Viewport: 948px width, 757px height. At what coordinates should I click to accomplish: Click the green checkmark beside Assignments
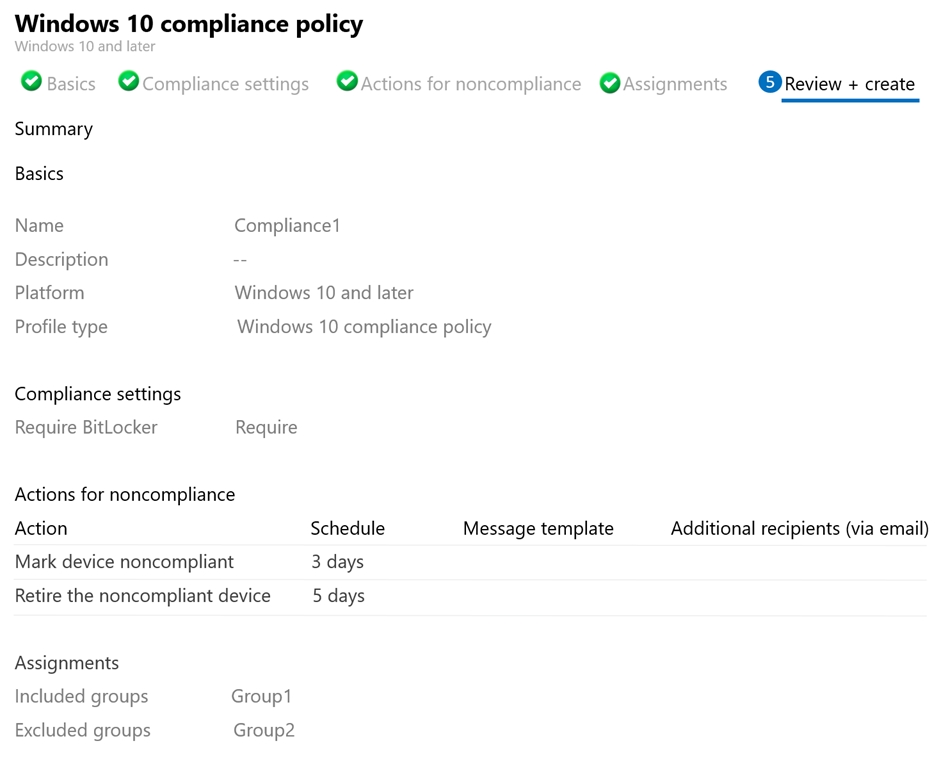click(609, 83)
